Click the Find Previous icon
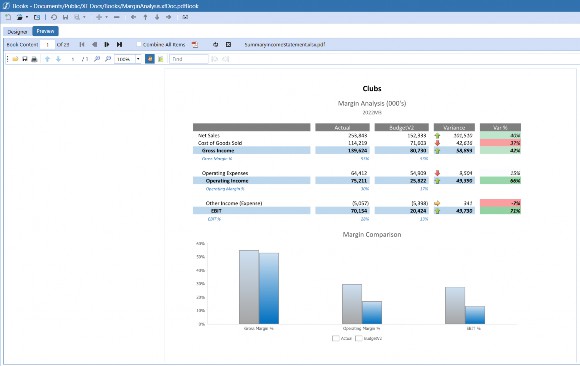580x366 pixels. pyautogui.click(x=215, y=59)
